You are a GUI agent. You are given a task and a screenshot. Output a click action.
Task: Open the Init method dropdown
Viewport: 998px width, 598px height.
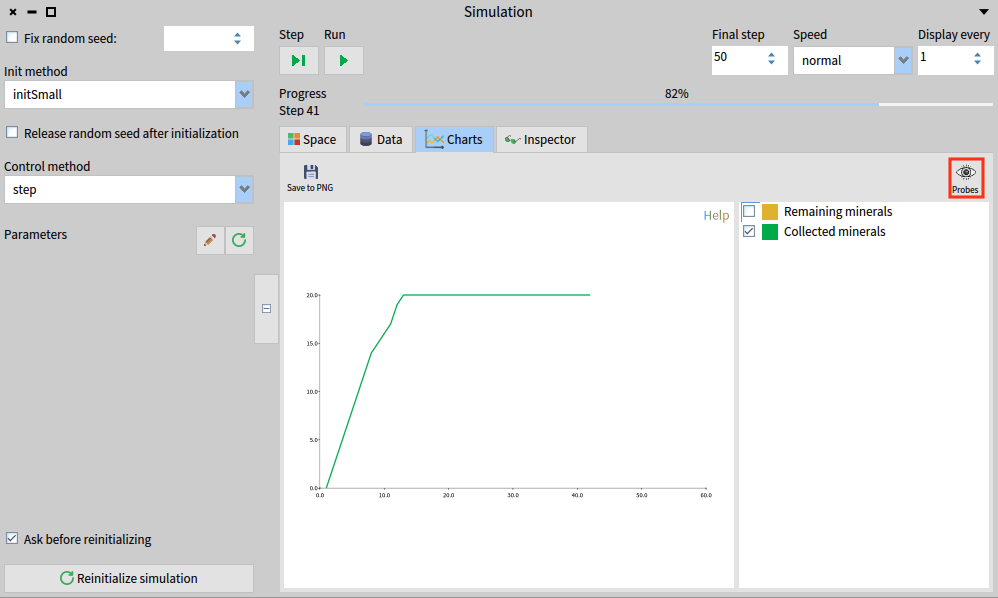pyautogui.click(x=244, y=95)
